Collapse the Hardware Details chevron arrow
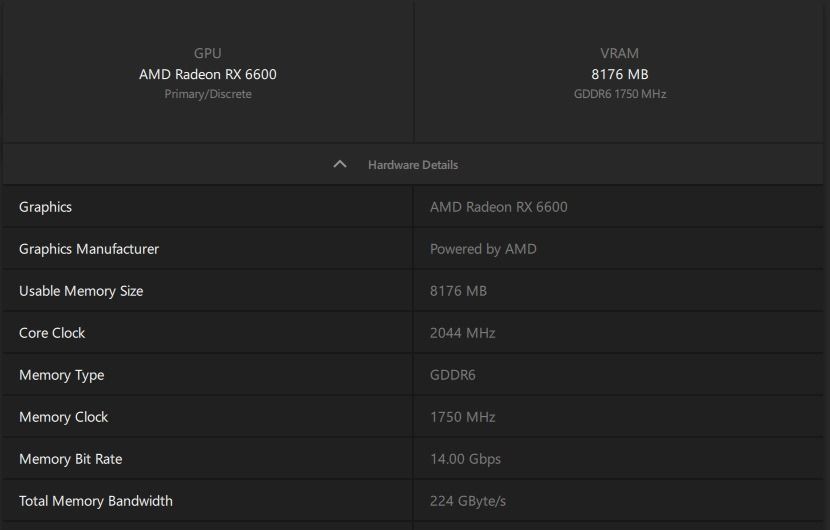This screenshot has width=830, height=530. tap(340, 164)
